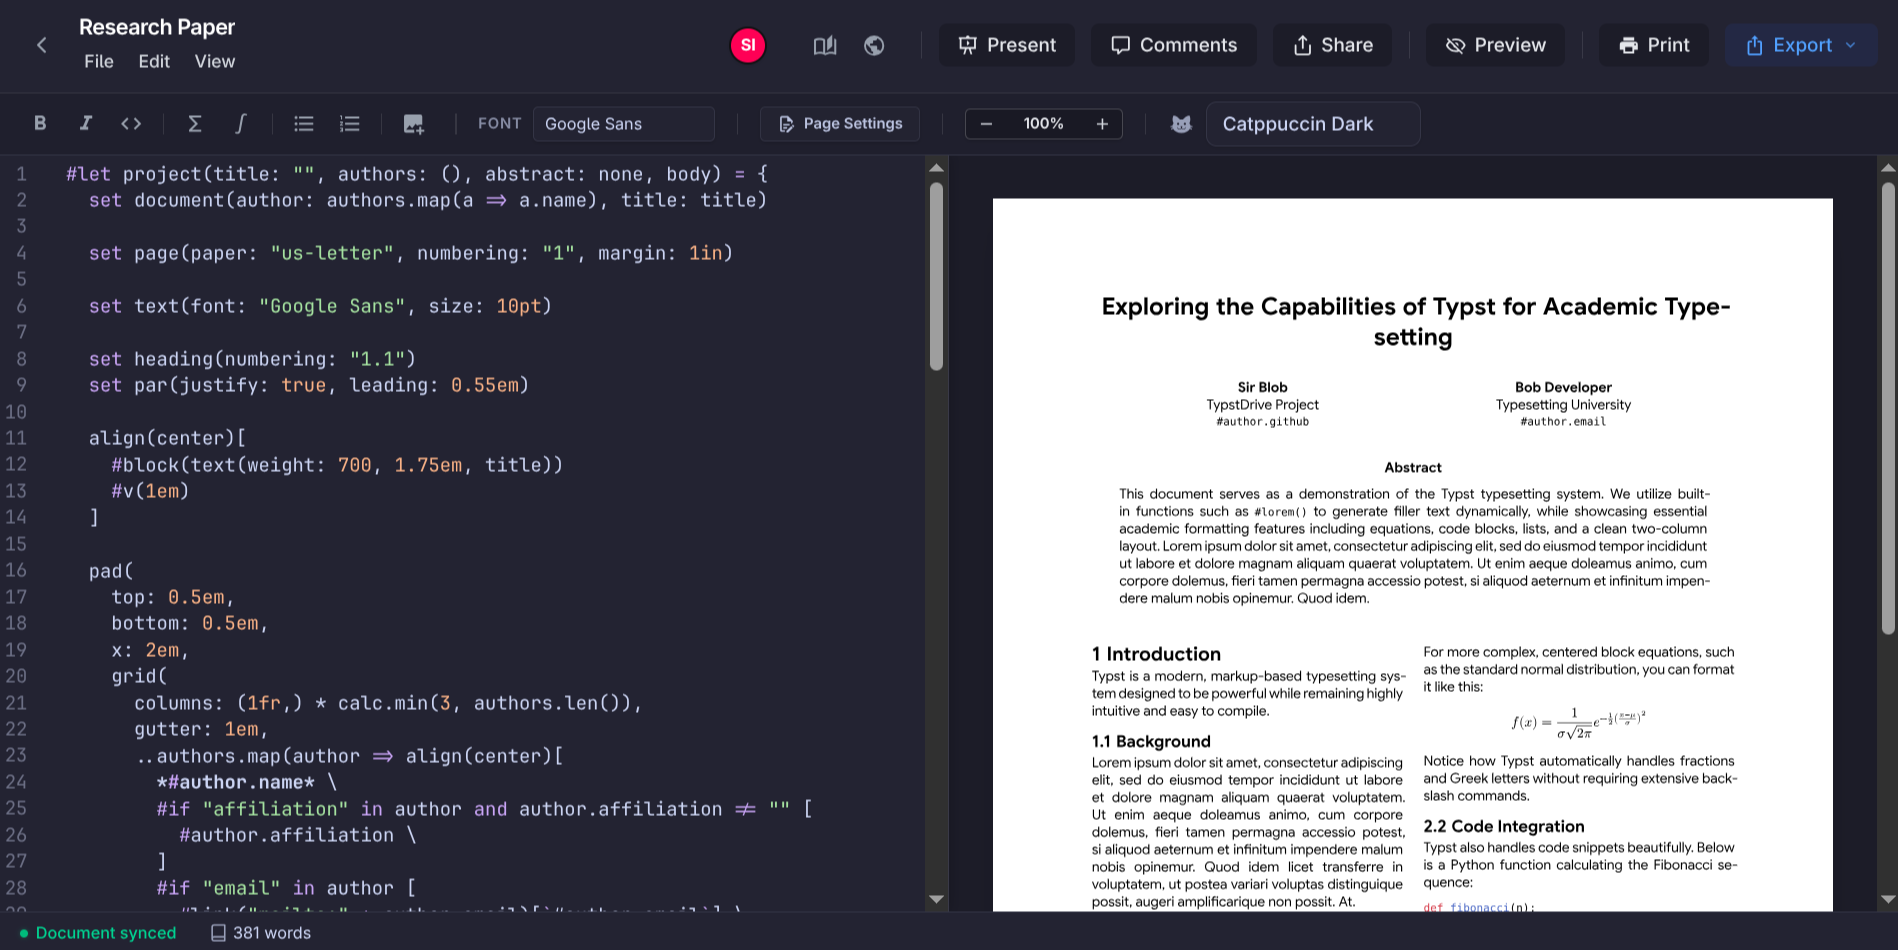Insert an image
The height and width of the screenshot is (950, 1898).
coord(413,123)
